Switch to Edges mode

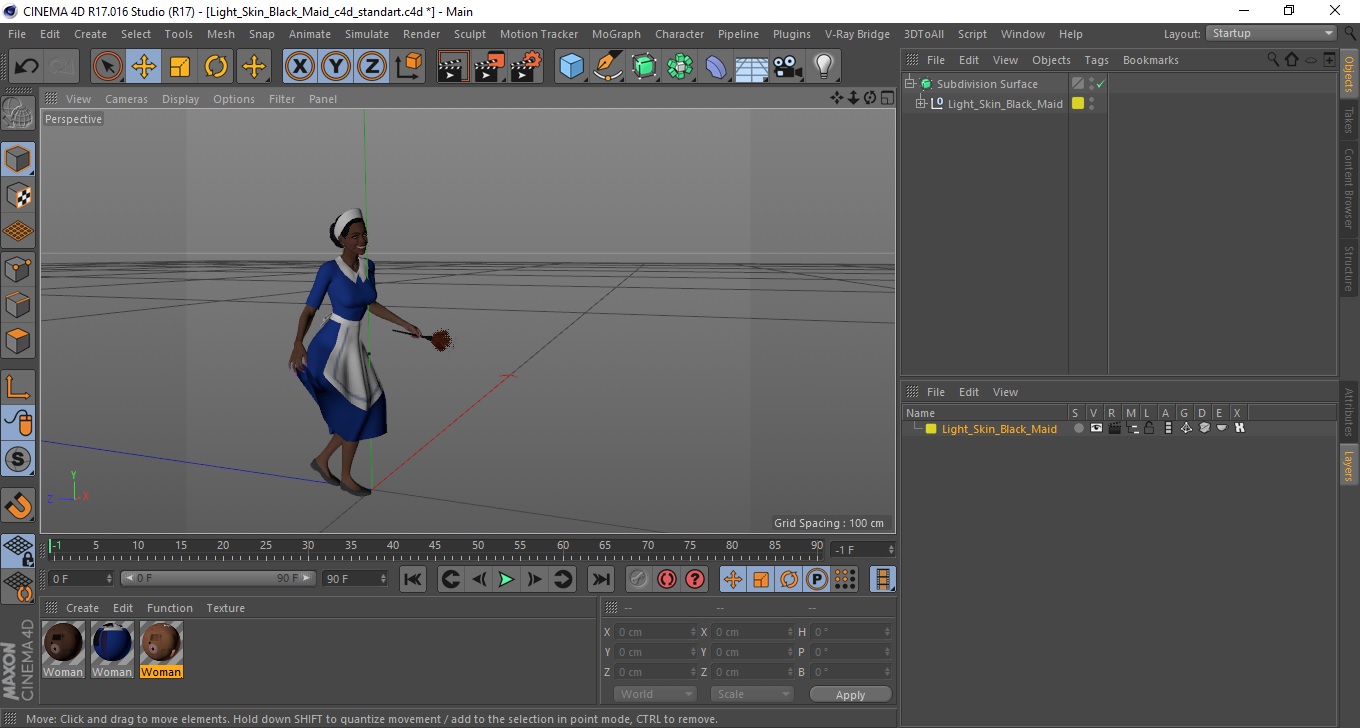click(x=18, y=304)
